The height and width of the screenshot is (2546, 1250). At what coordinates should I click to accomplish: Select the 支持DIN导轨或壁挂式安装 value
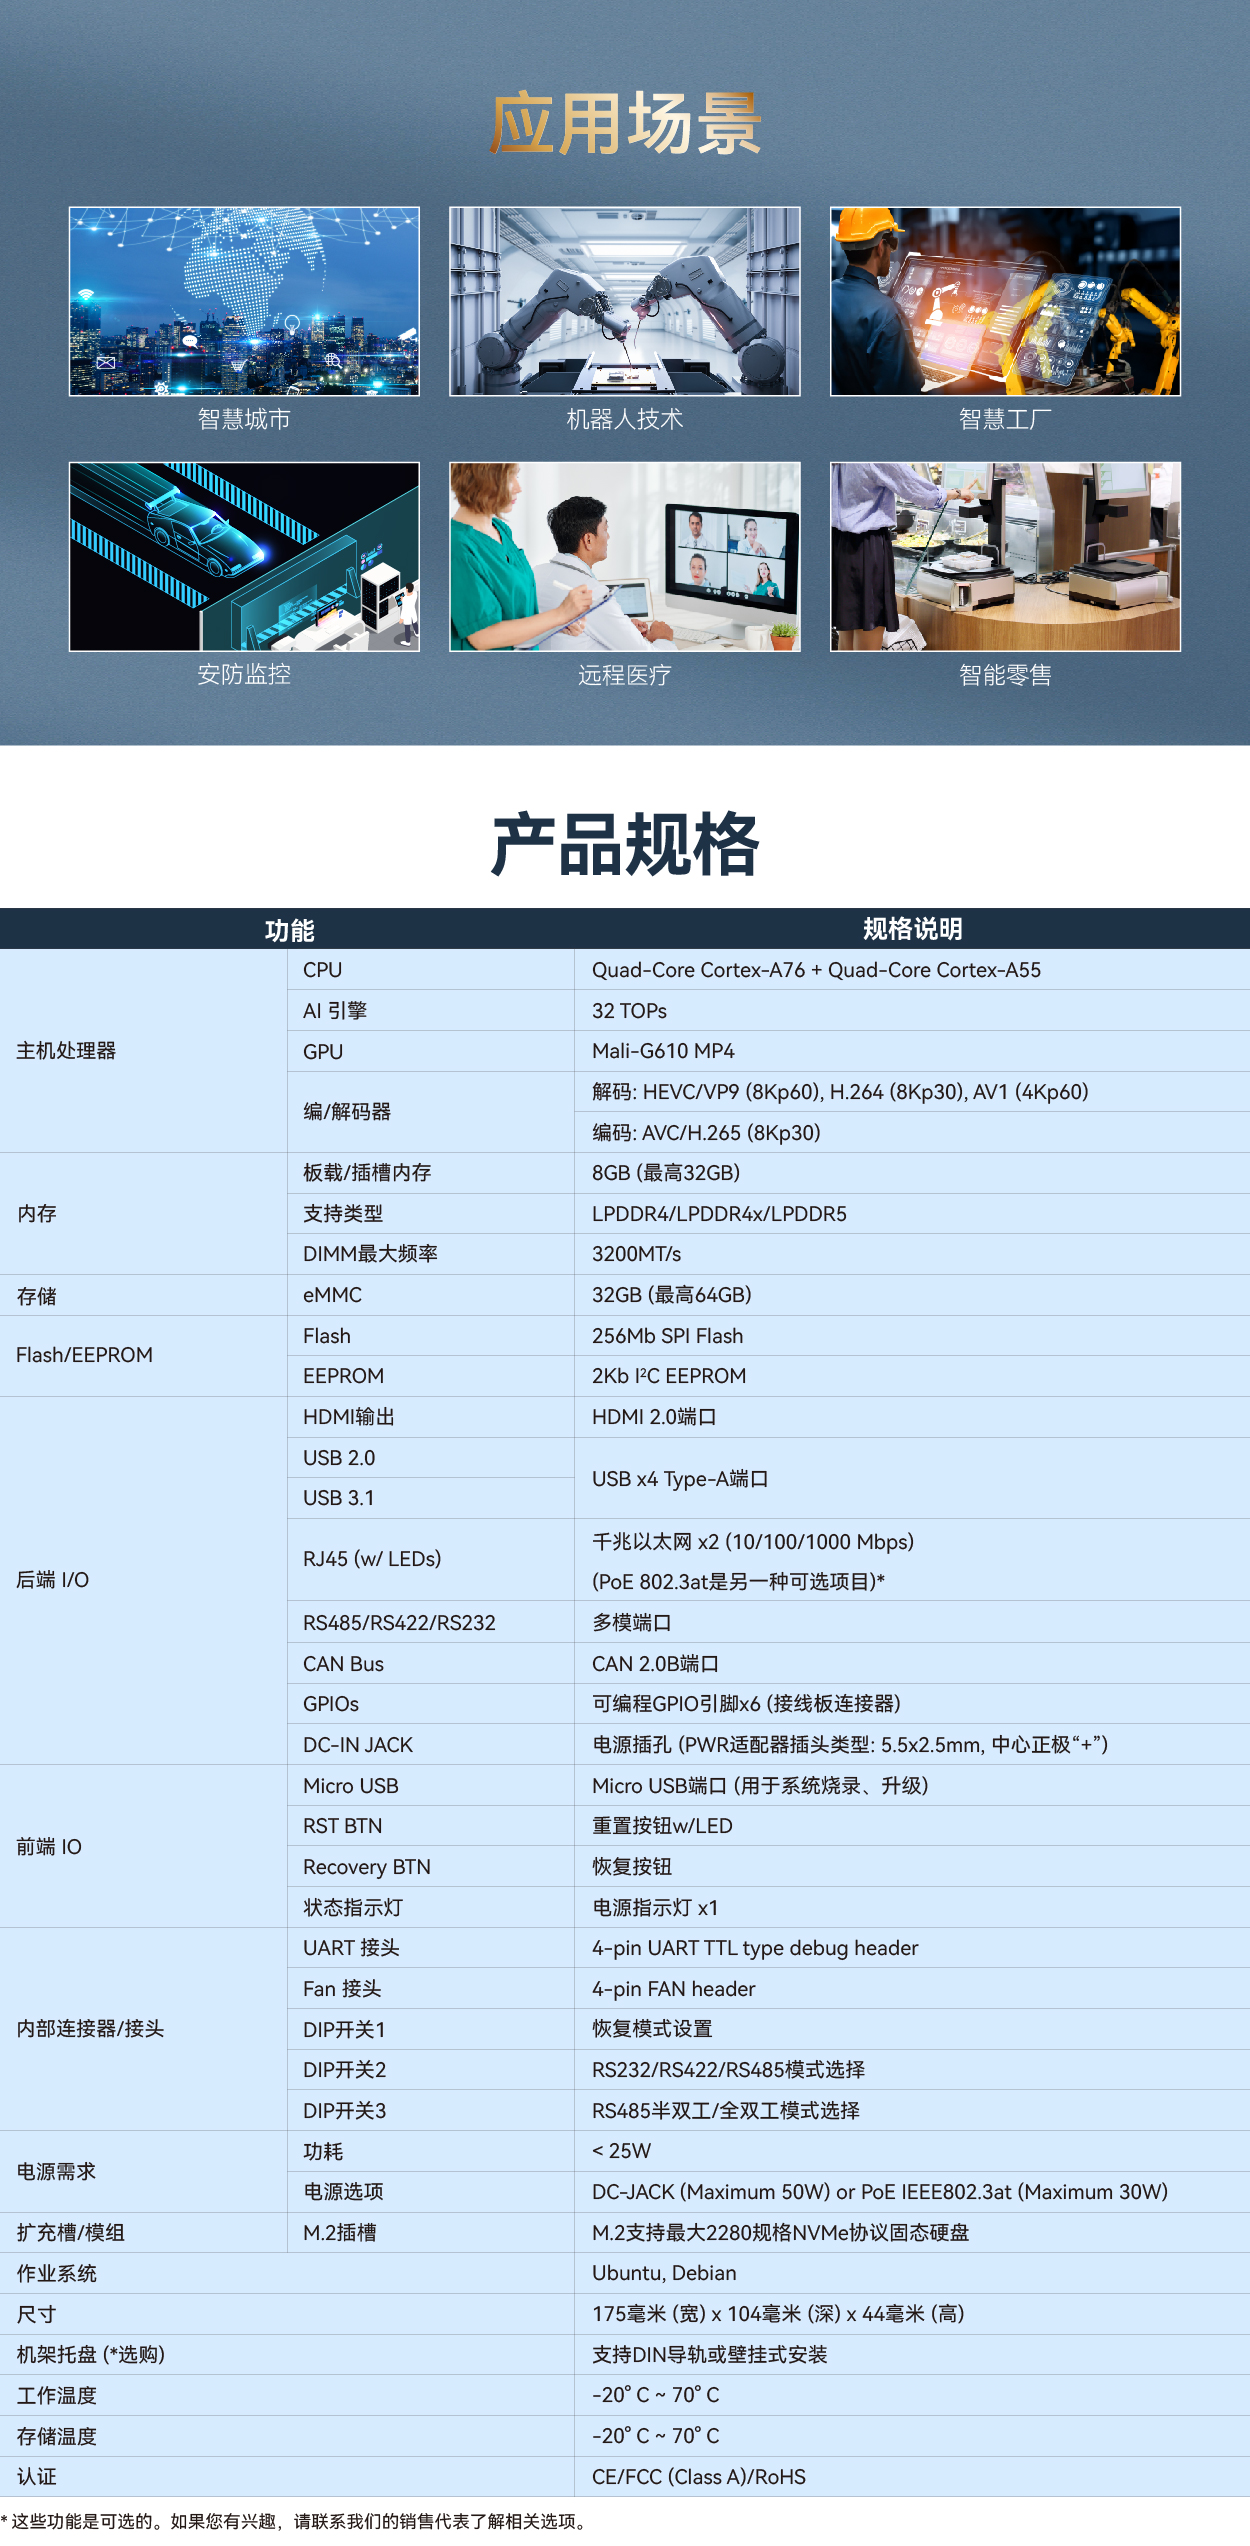tap(710, 2355)
